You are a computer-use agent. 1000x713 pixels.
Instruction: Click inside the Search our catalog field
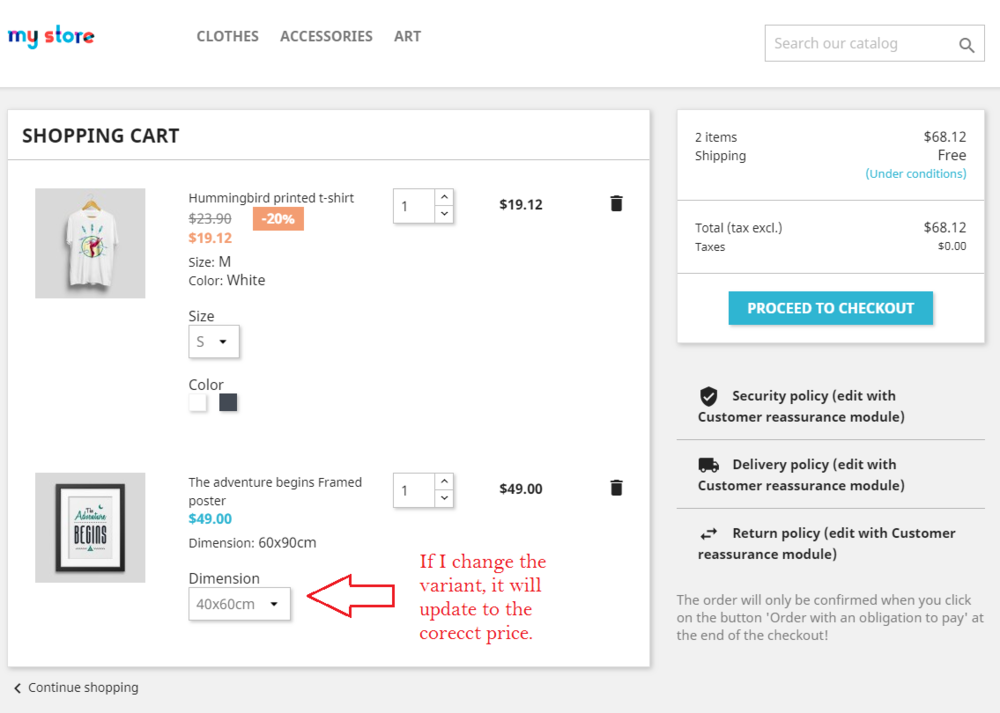click(x=860, y=44)
